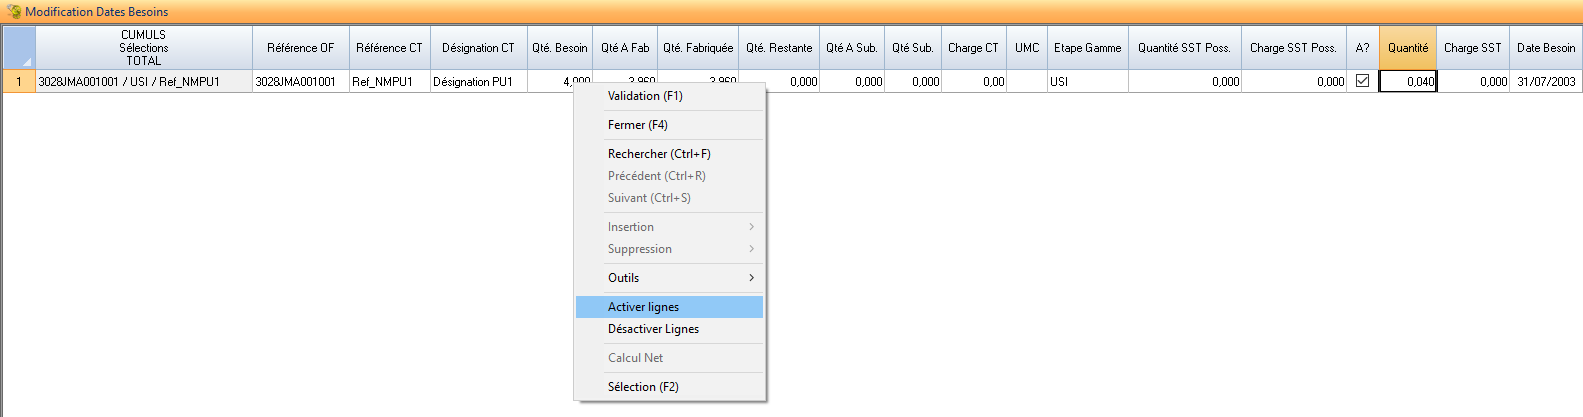
Task: Edit the Quantité cell value 0,040
Action: pyautogui.click(x=1407, y=82)
